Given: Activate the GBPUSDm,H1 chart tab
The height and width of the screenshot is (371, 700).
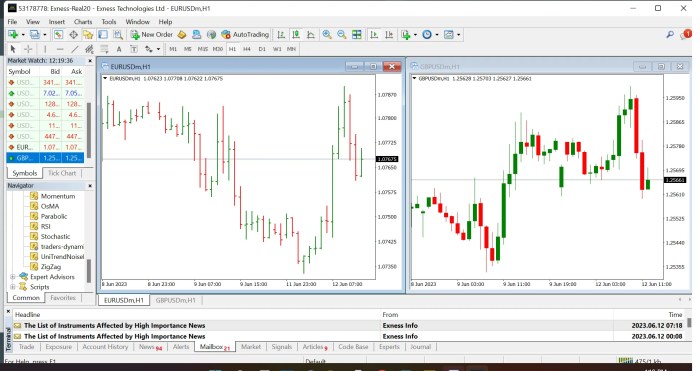Looking at the screenshot, I should pyautogui.click(x=175, y=300).
